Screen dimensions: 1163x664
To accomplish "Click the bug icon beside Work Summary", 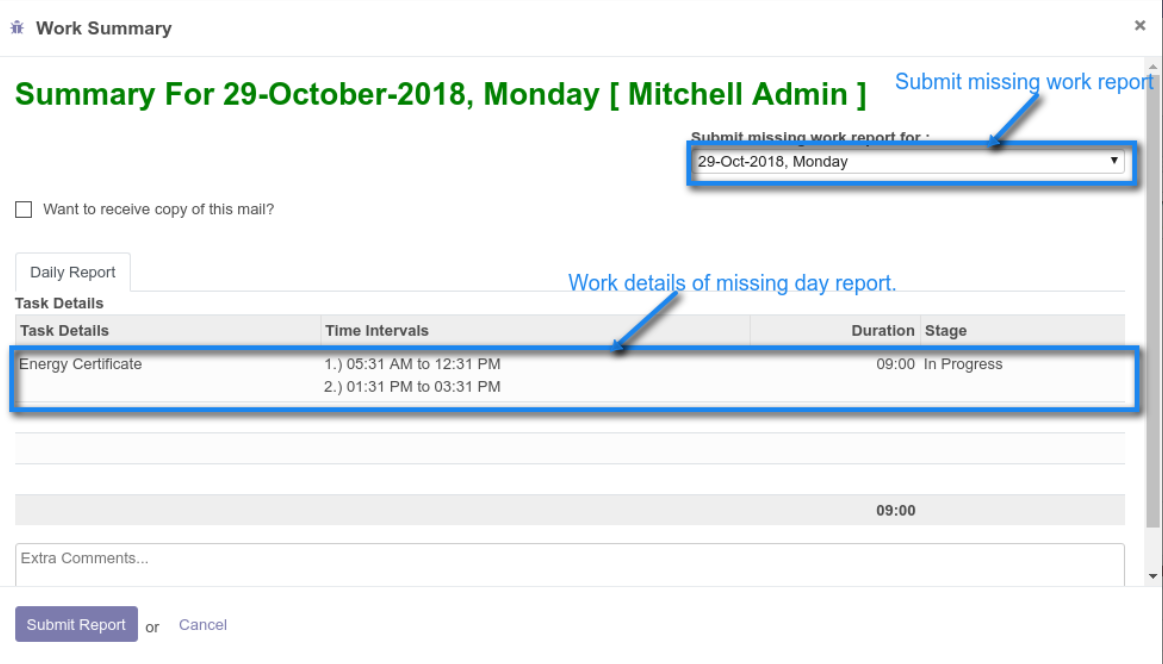I will (x=17, y=28).
